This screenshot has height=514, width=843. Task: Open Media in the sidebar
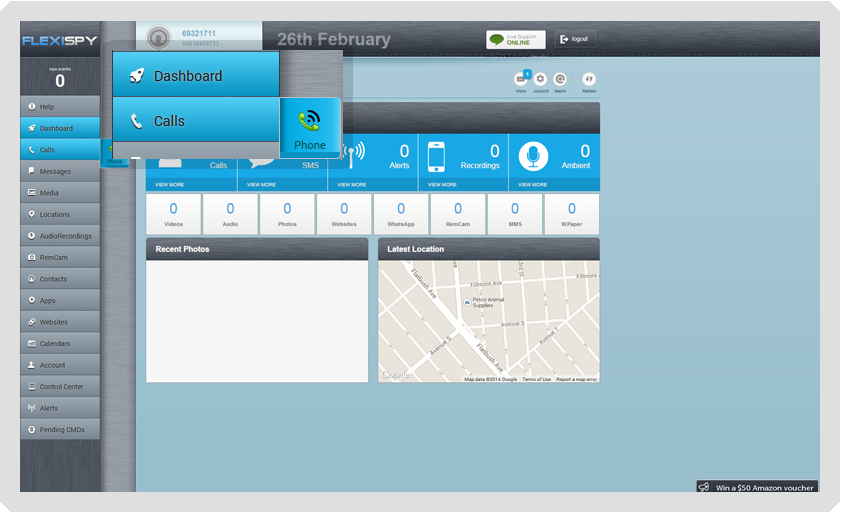pos(60,192)
